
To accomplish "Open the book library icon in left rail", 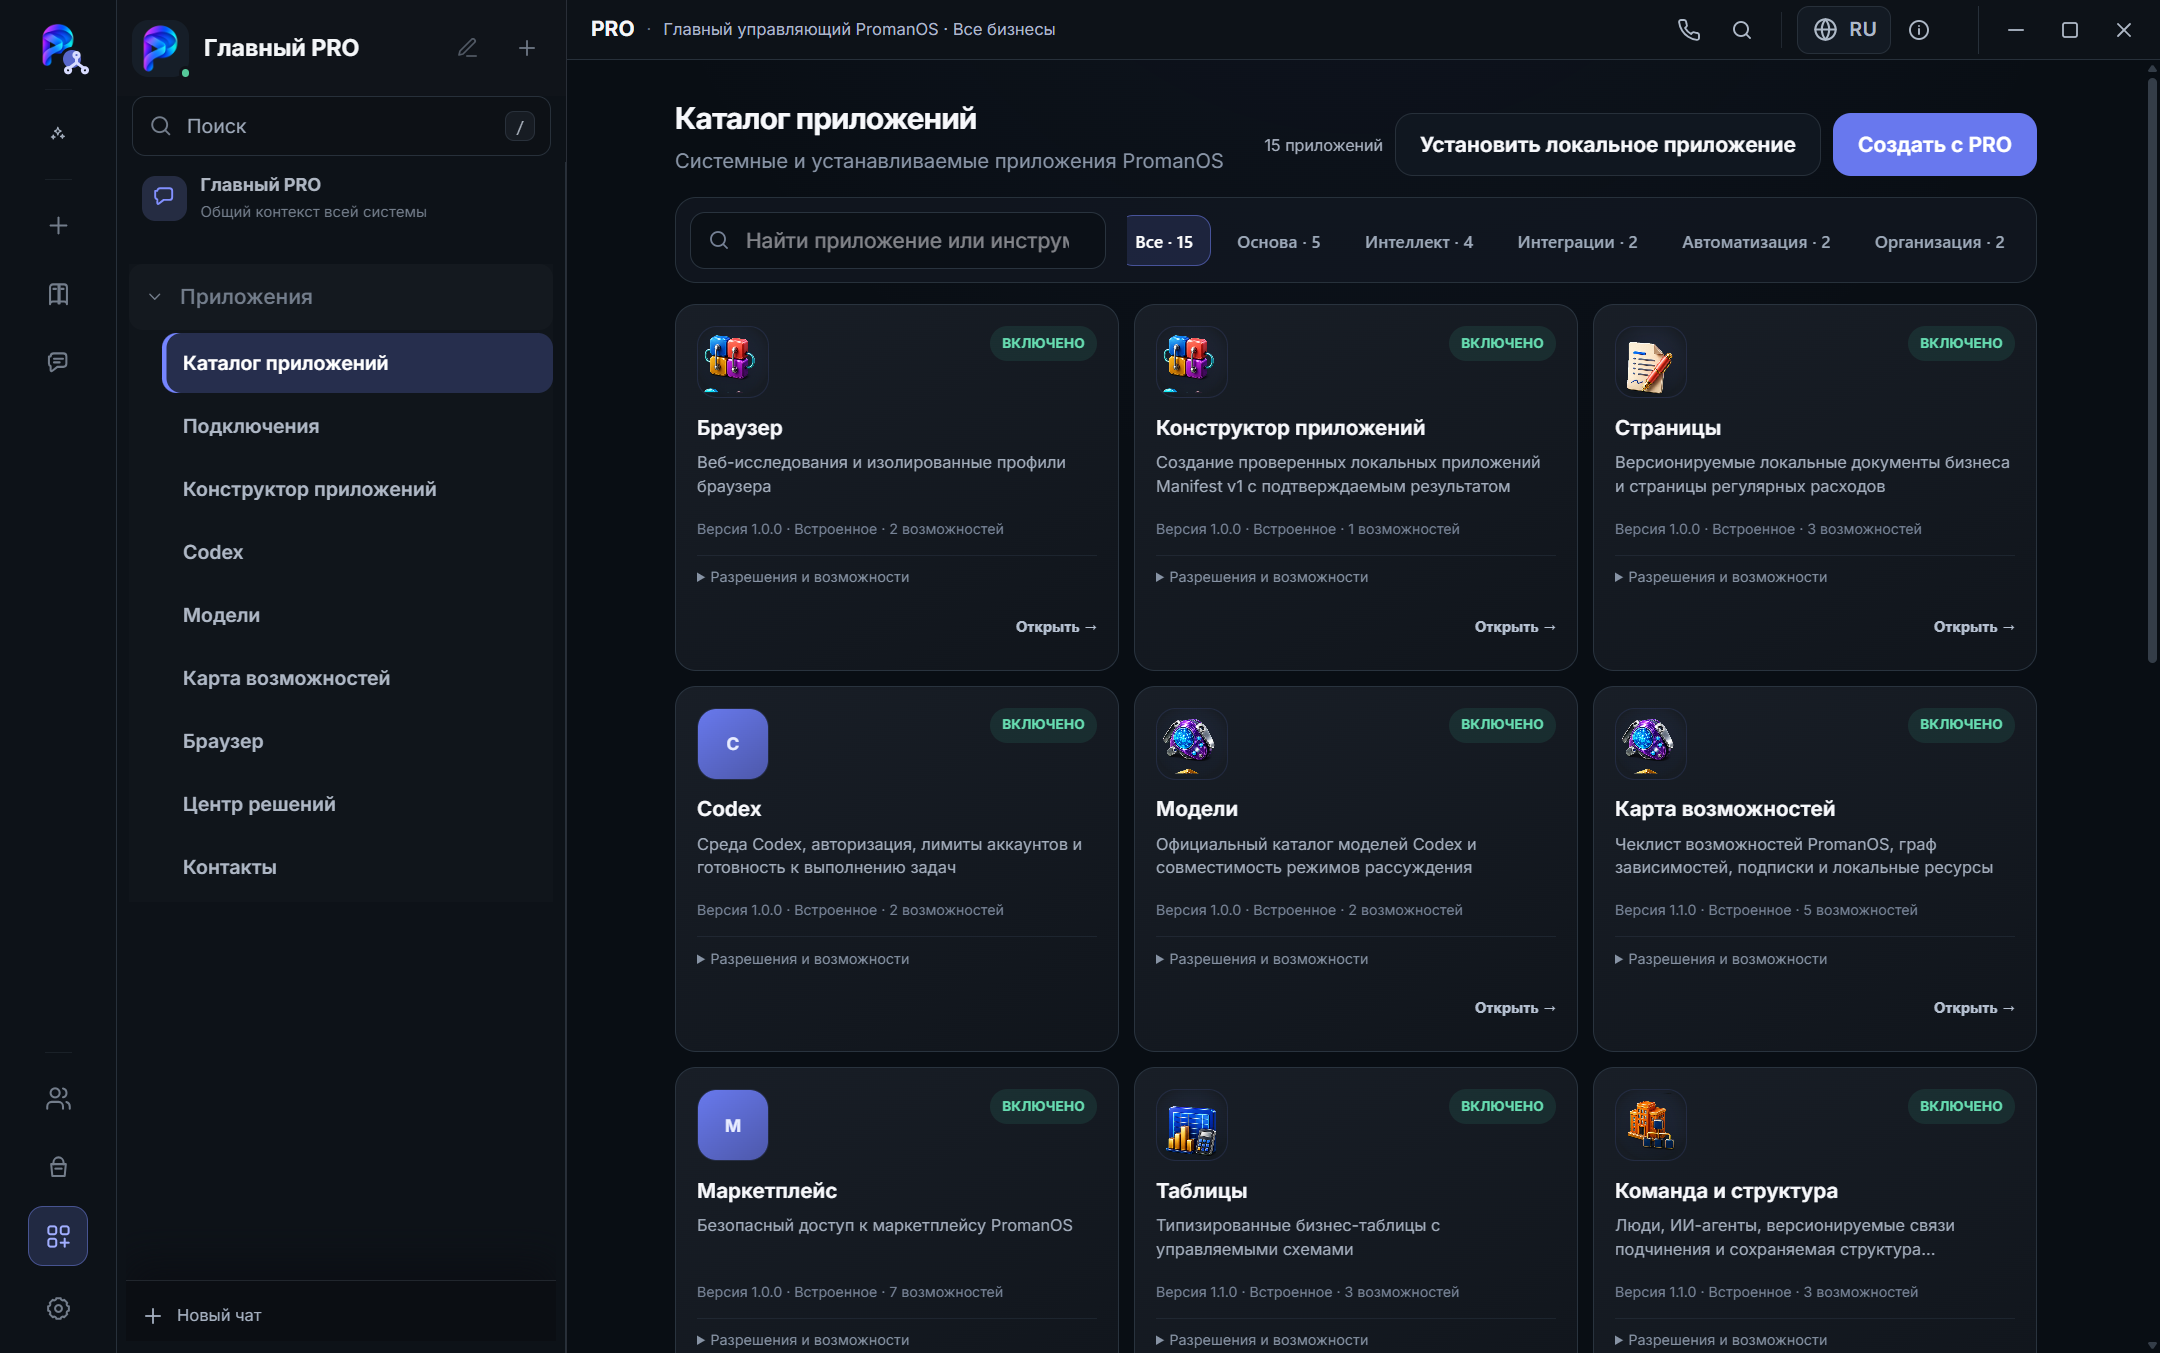I will pos(58,294).
